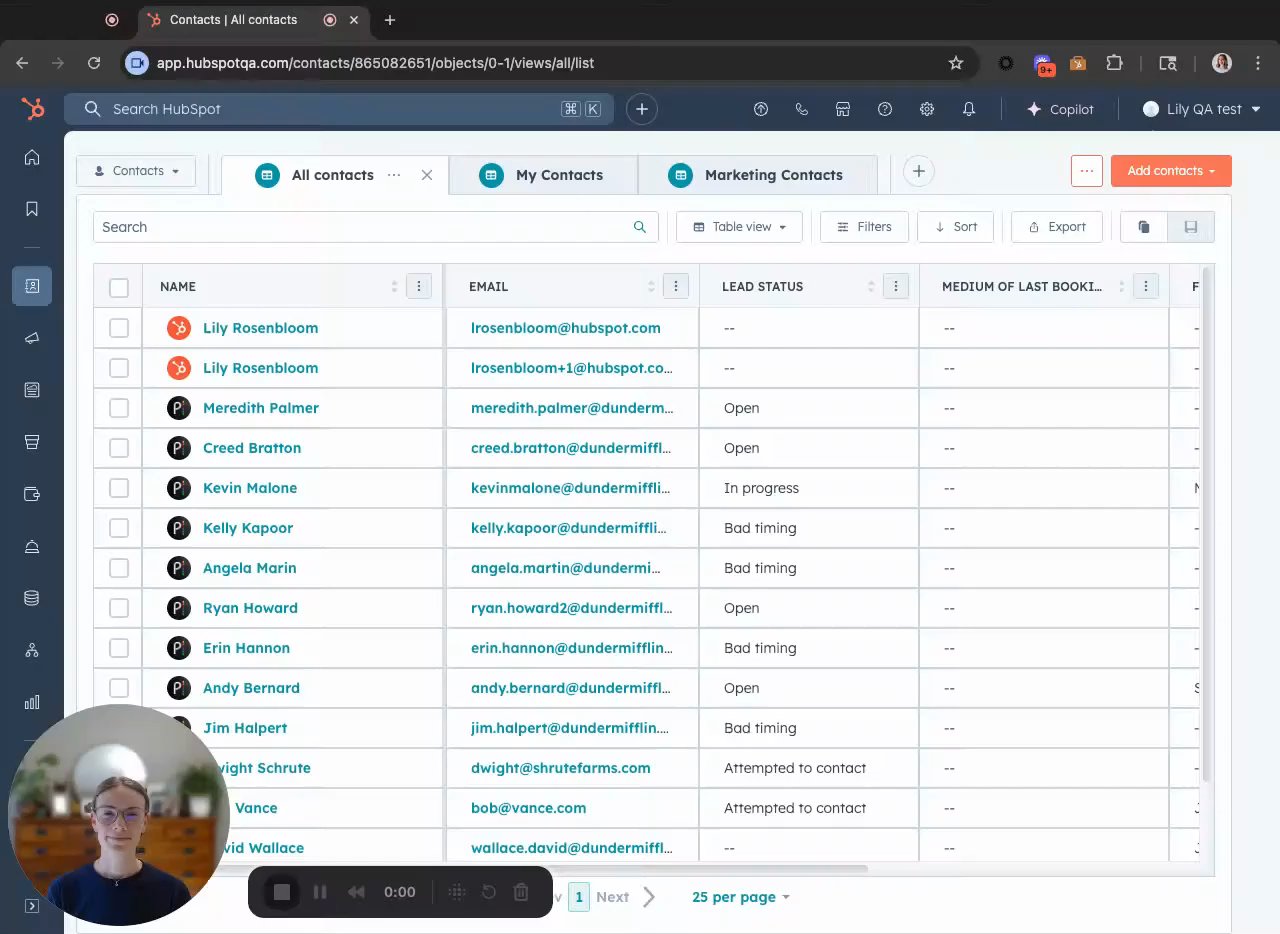
Task: Switch to the Marketing Contacts tab
Action: (x=757, y=175)
